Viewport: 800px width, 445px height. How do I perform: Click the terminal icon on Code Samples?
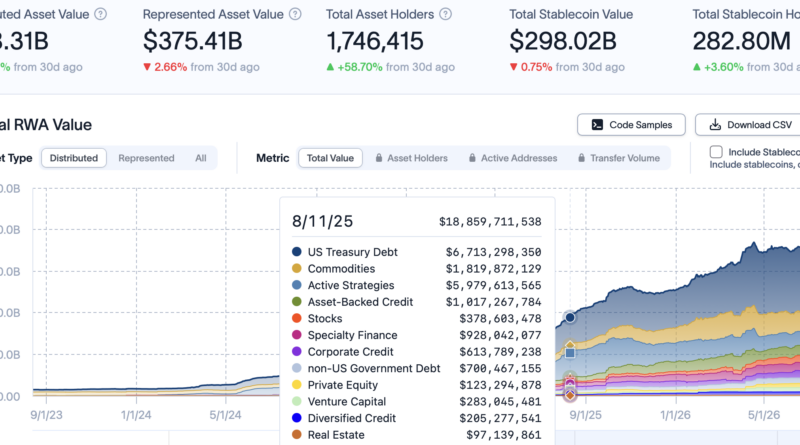tap(597, 125)
